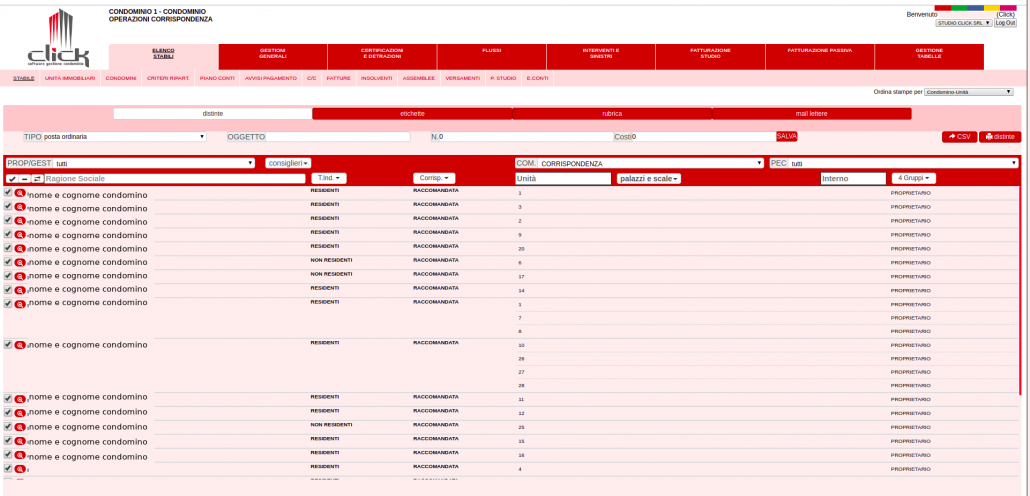Expand the palazzi e scale dropdown

(648, 178)
